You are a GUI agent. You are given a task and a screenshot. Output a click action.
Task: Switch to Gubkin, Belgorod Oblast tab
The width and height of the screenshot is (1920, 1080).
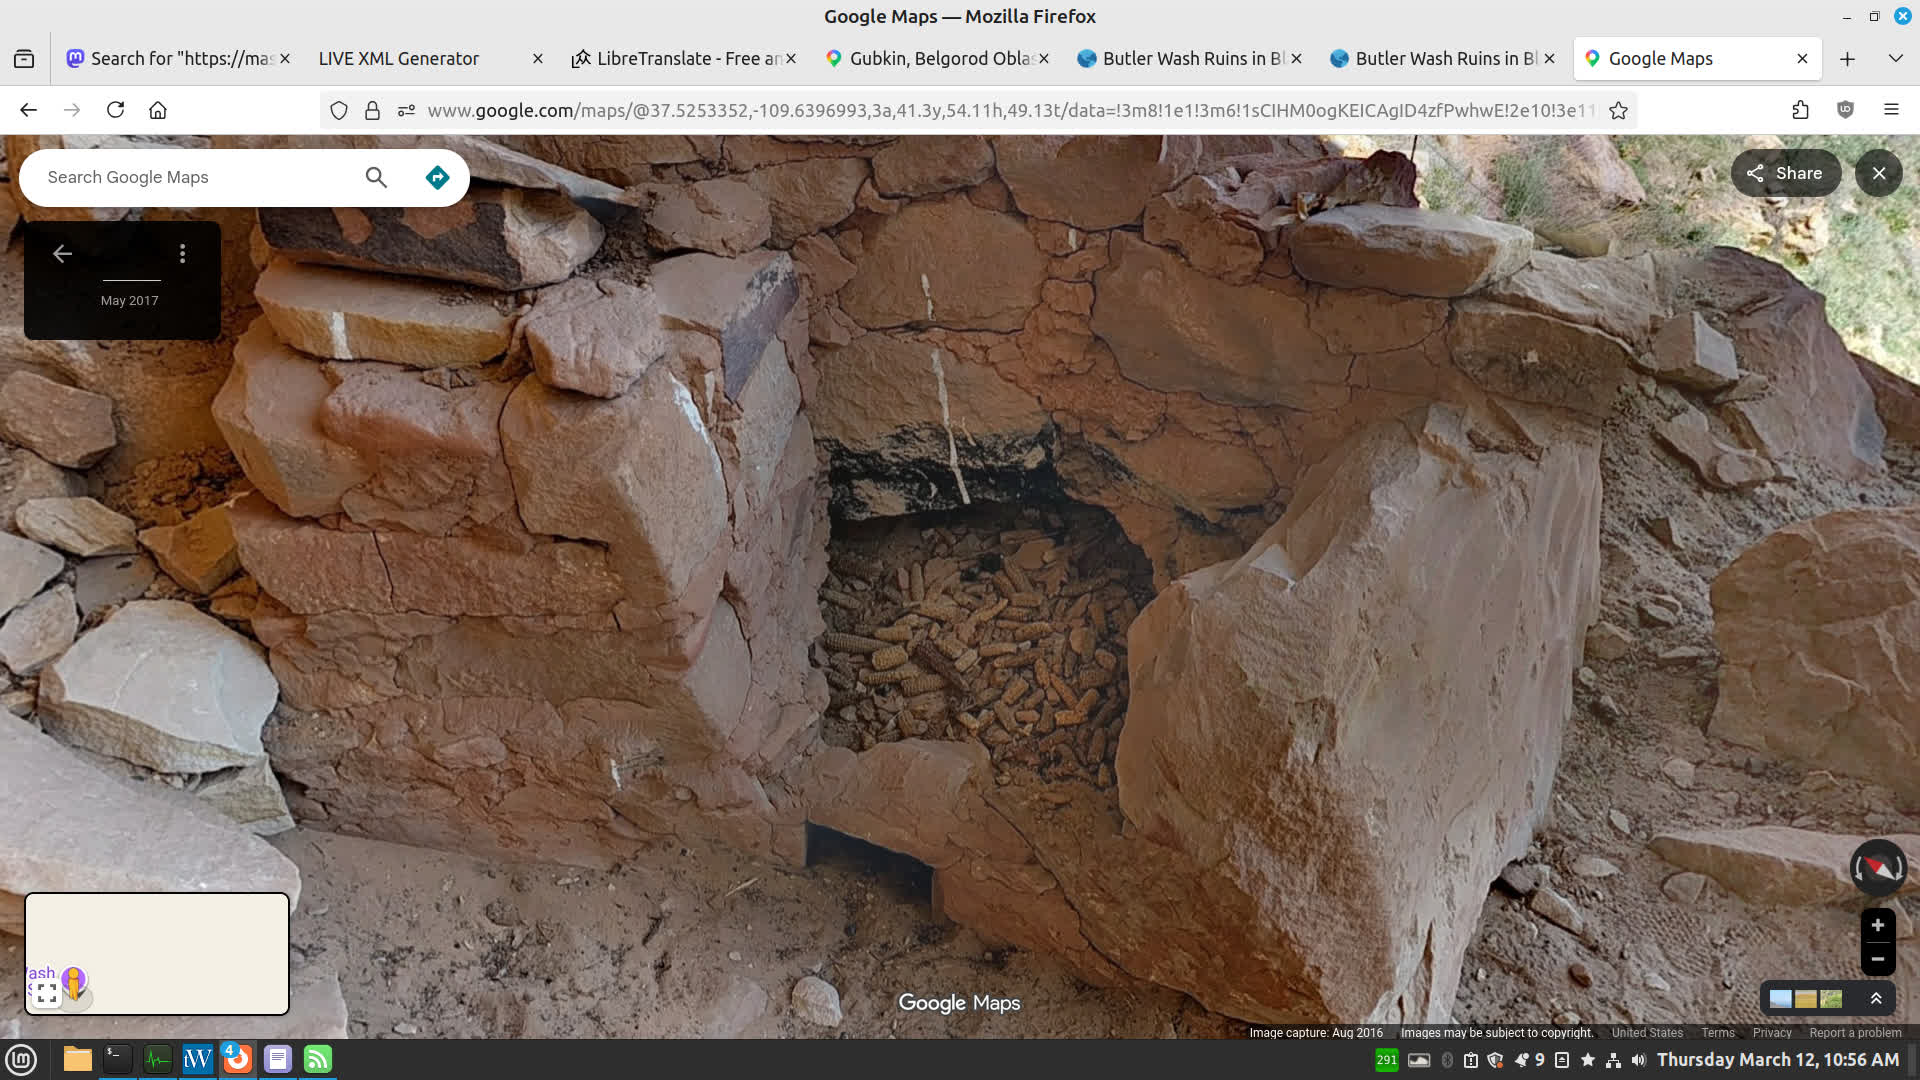coord(938,59)
